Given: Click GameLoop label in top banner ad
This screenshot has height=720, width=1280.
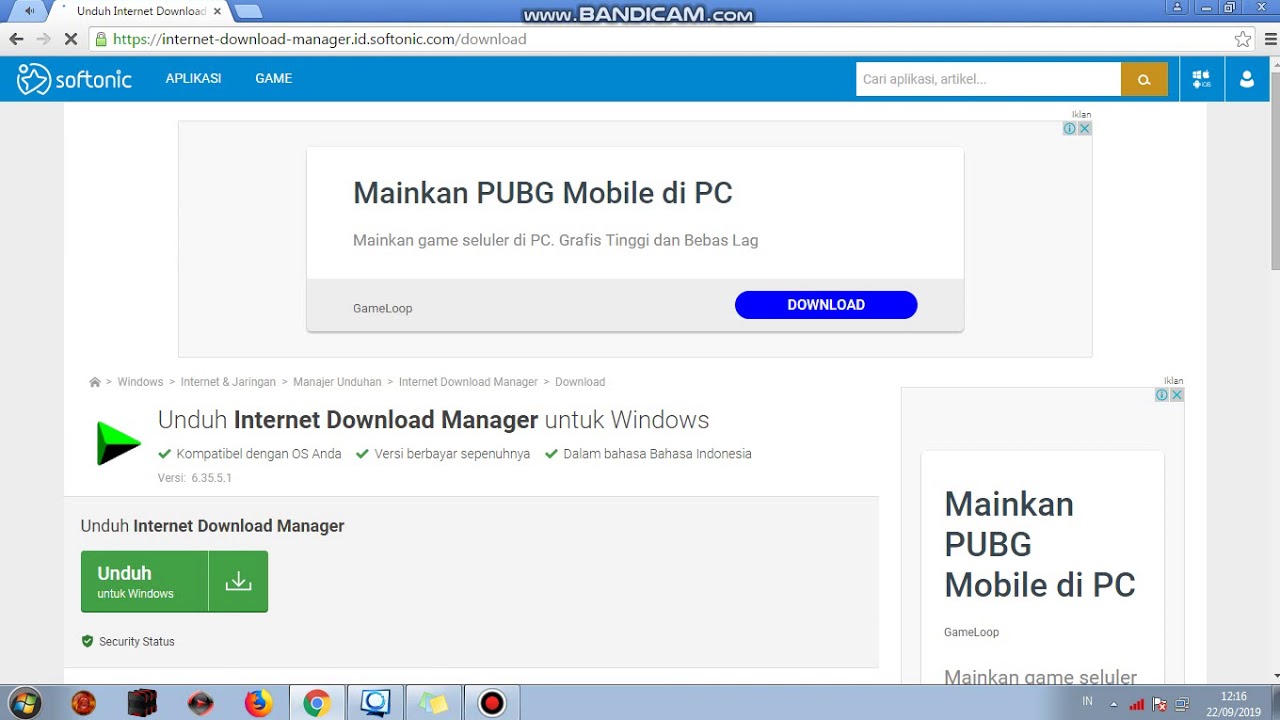Looking at the screenshot, I should 382,308.
